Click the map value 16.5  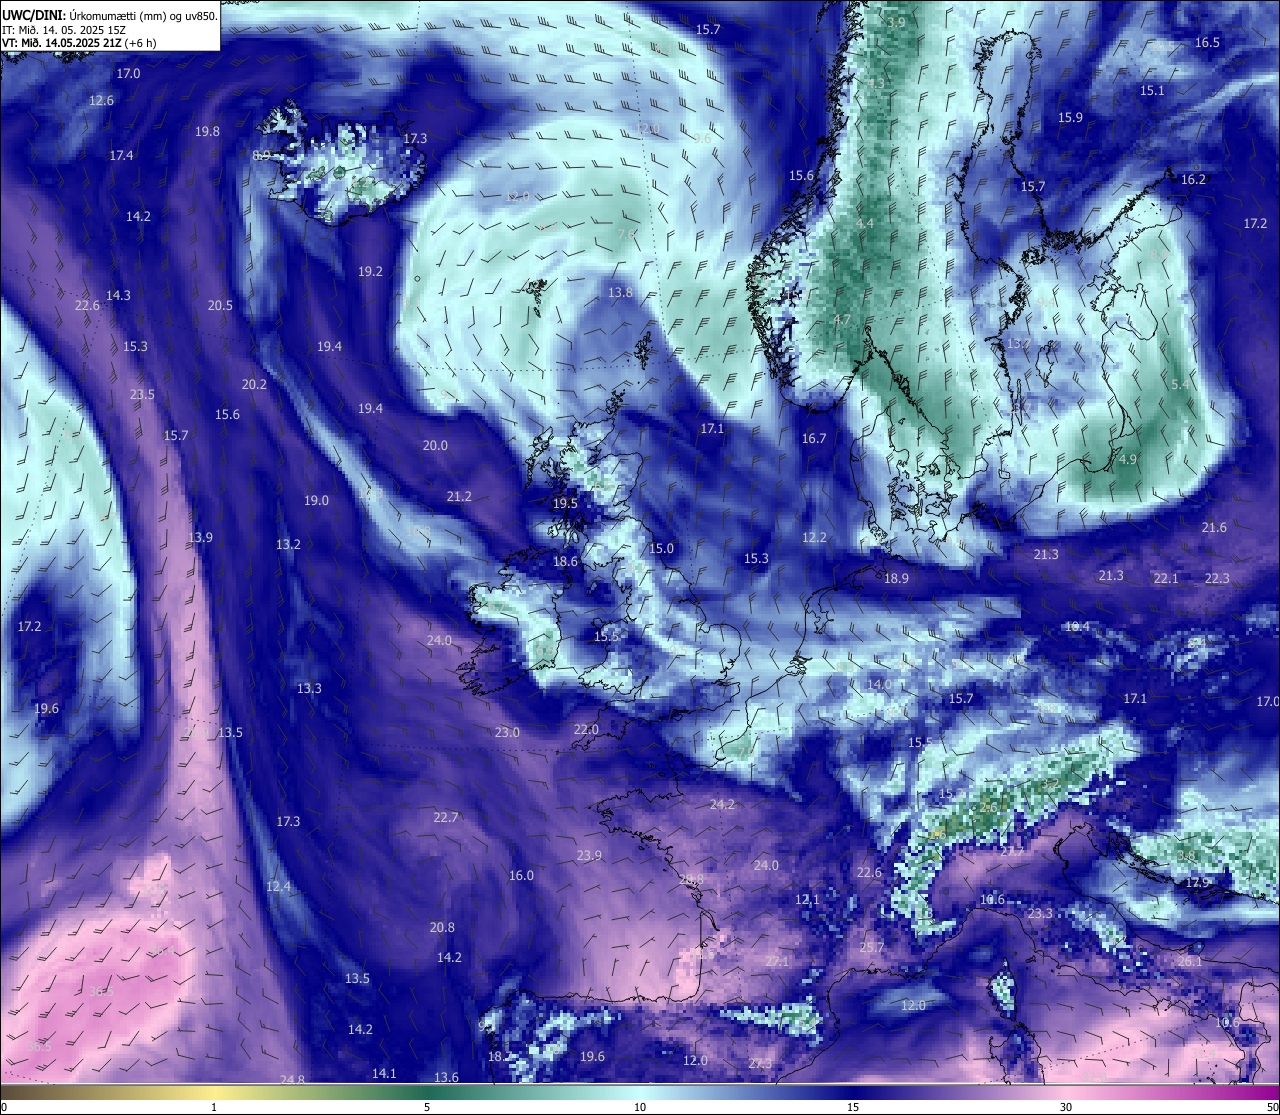point(1207,42)
